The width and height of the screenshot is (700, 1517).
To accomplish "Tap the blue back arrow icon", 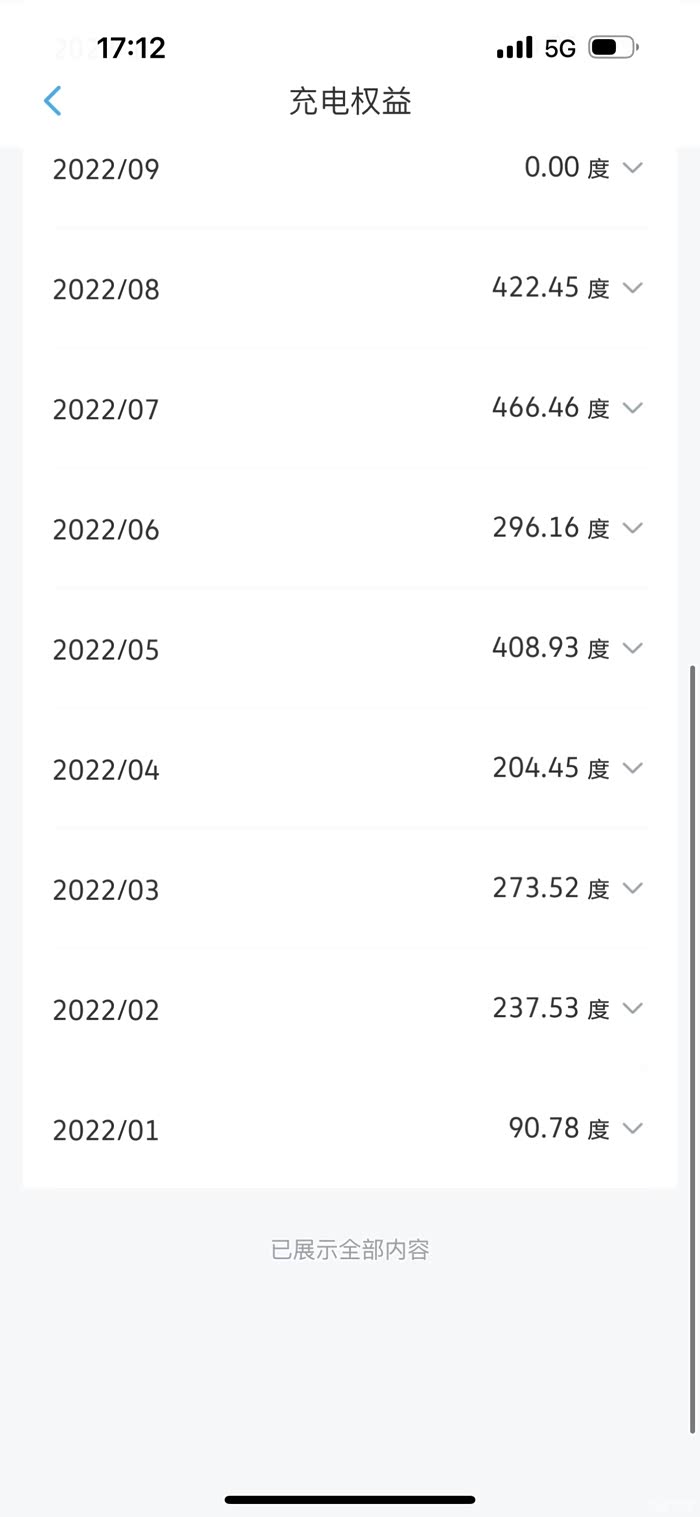I will point(53,101).
